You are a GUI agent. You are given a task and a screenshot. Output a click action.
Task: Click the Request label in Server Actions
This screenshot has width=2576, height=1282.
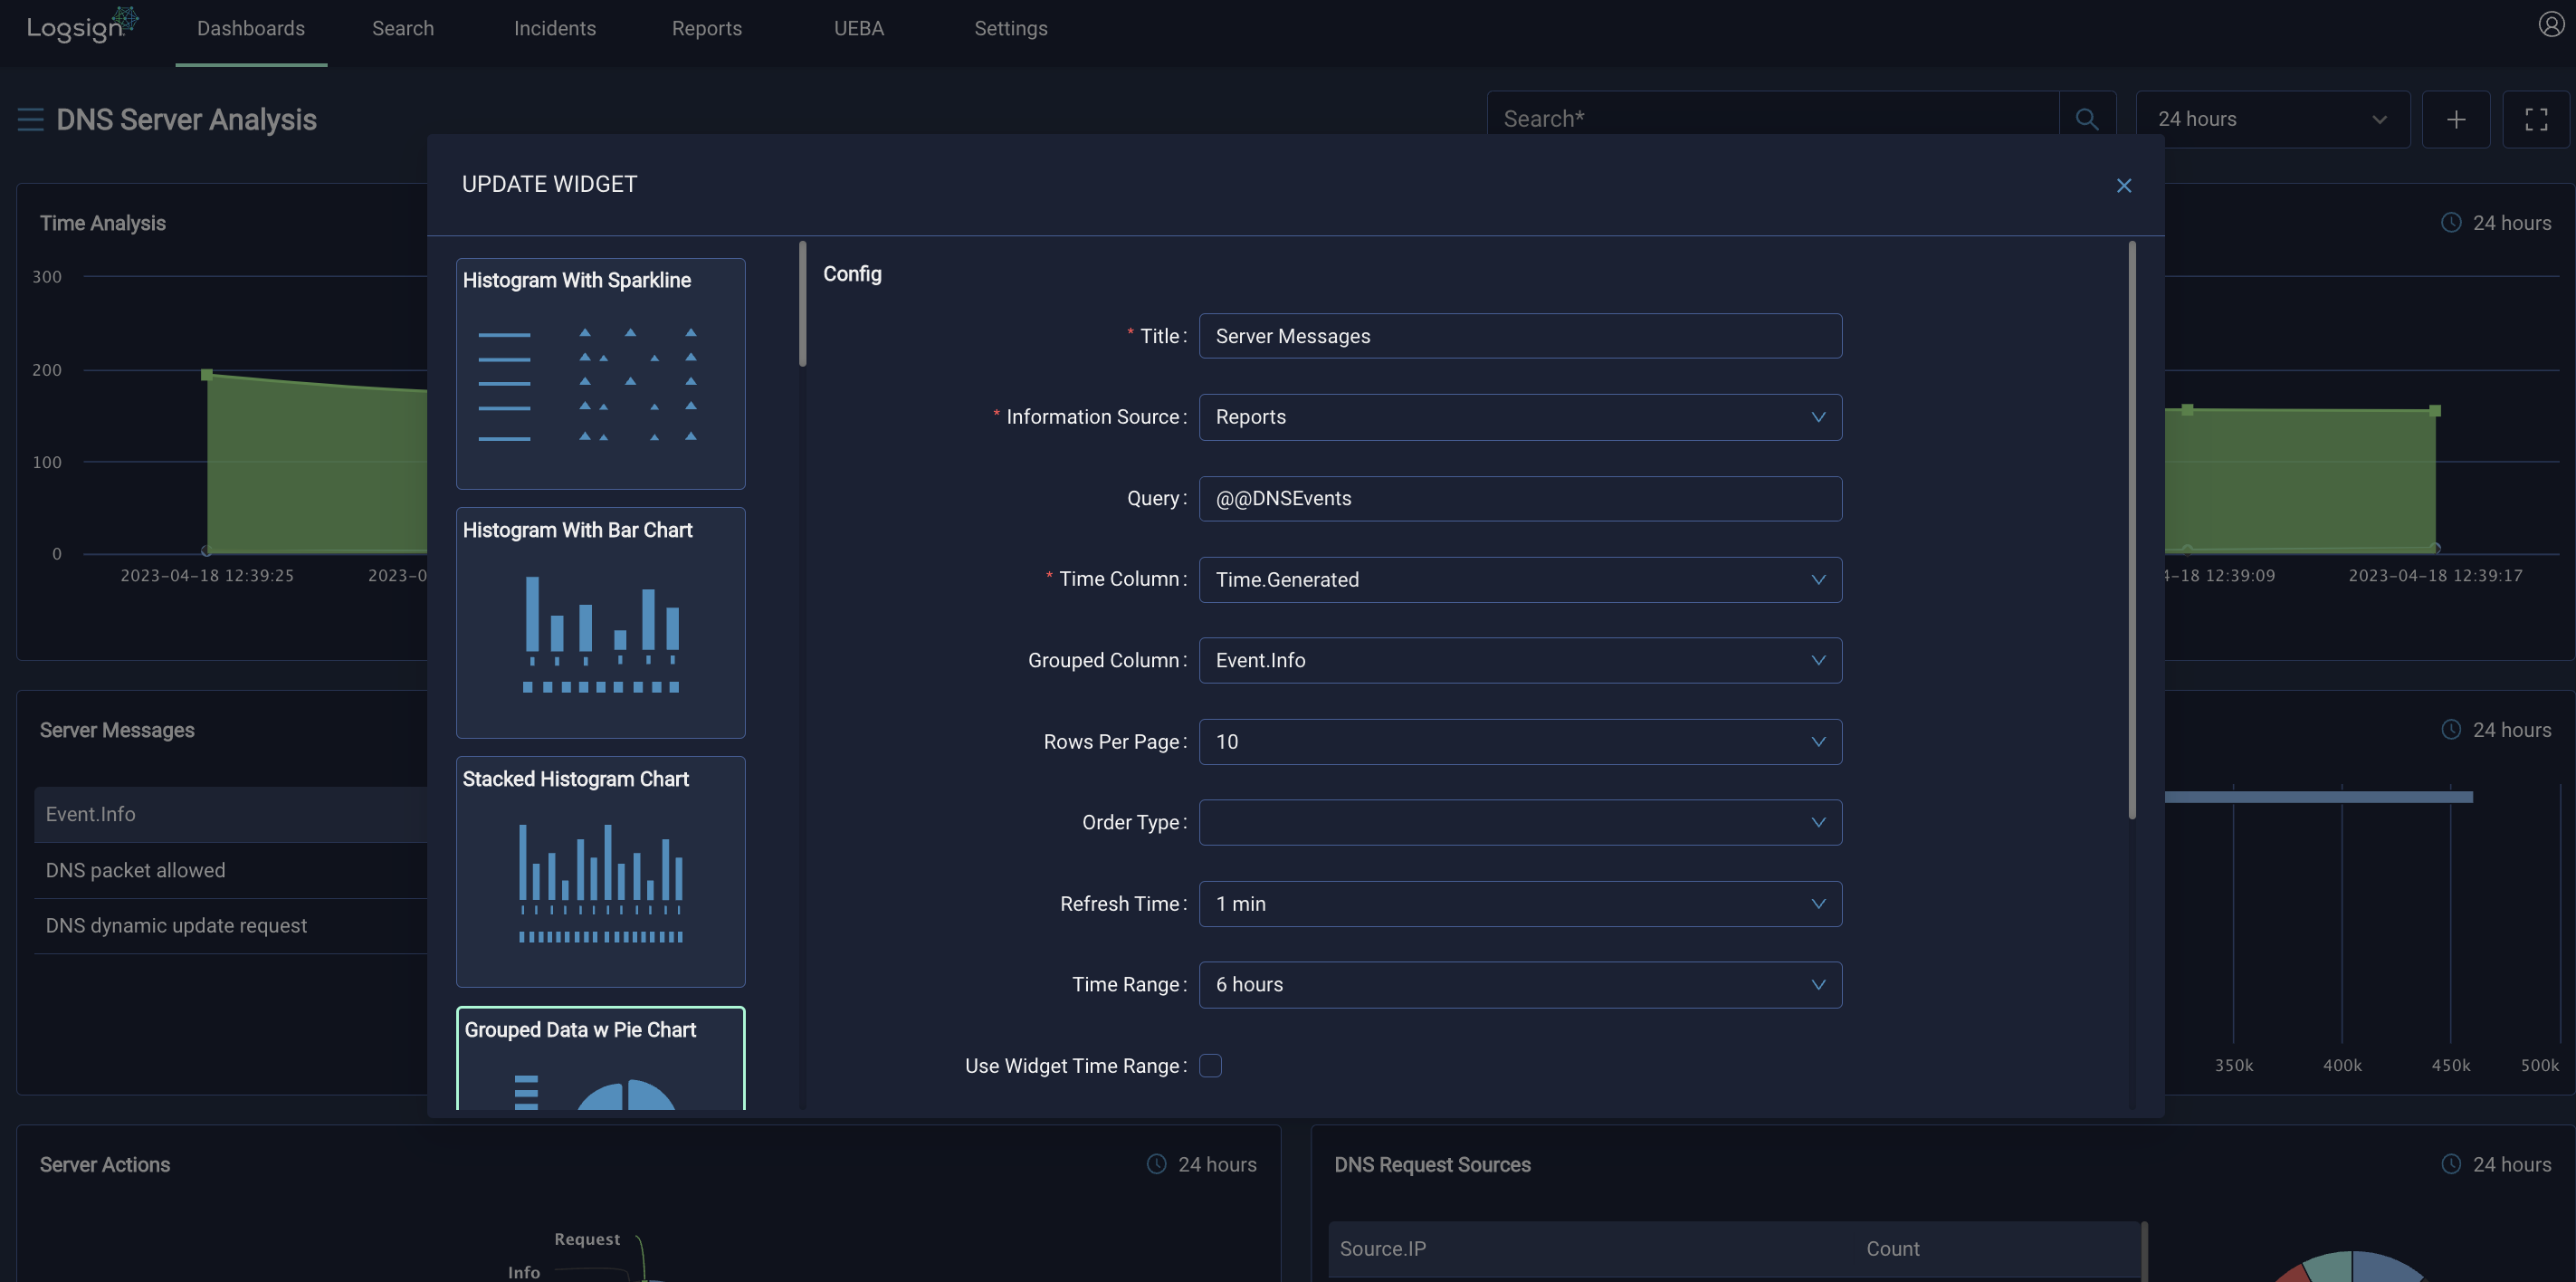(x=587, y=1239)
